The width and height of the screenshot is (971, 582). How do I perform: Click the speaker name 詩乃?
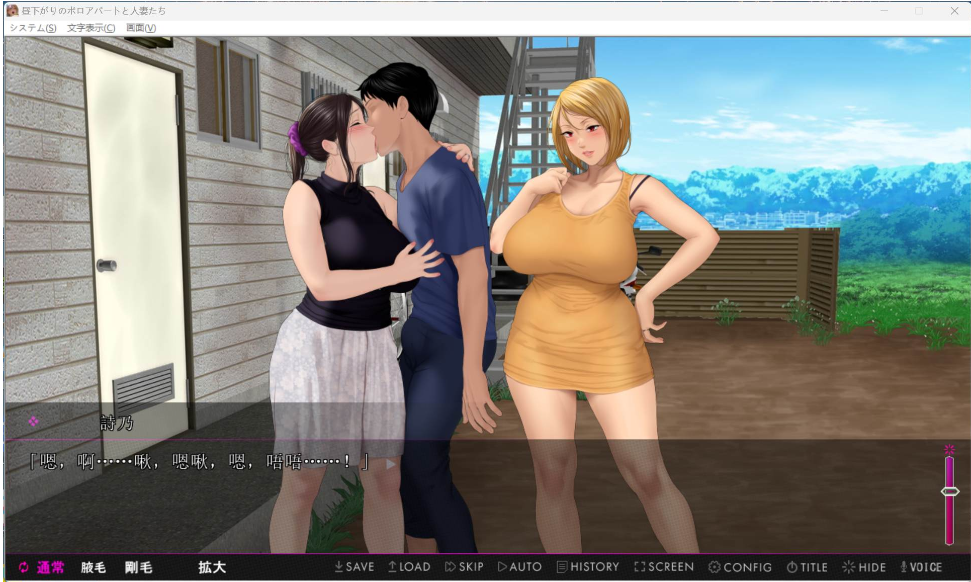pos(117,422)
